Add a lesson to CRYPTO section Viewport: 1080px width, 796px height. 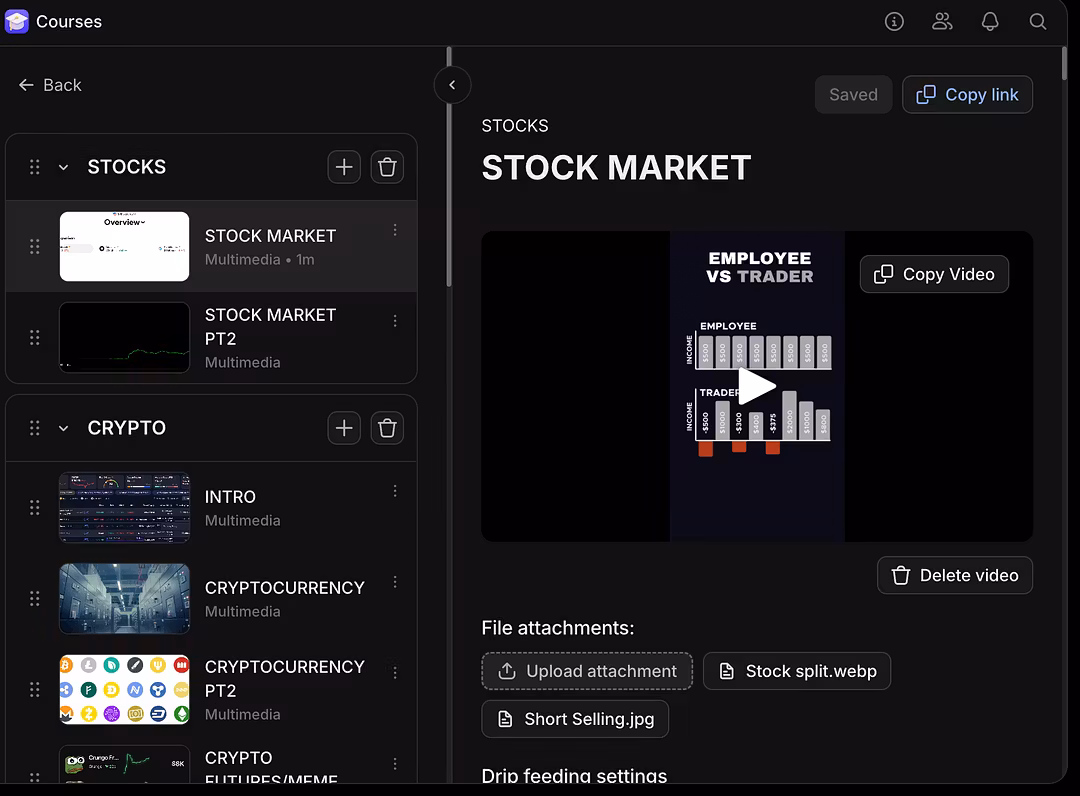344,428
